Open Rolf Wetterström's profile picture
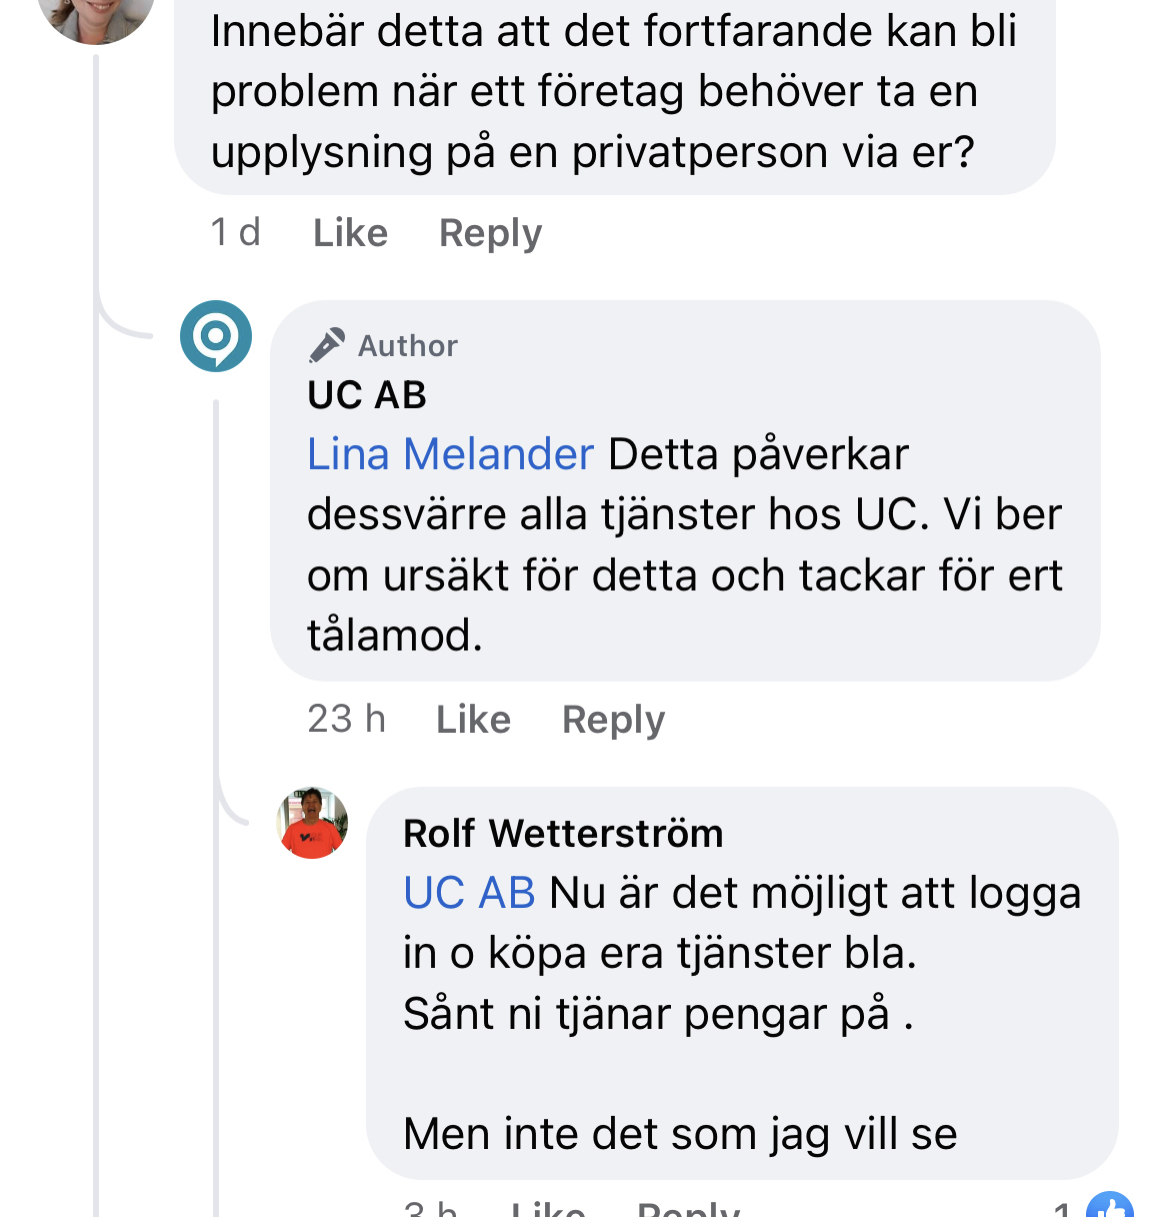 [x=312, y=823]
